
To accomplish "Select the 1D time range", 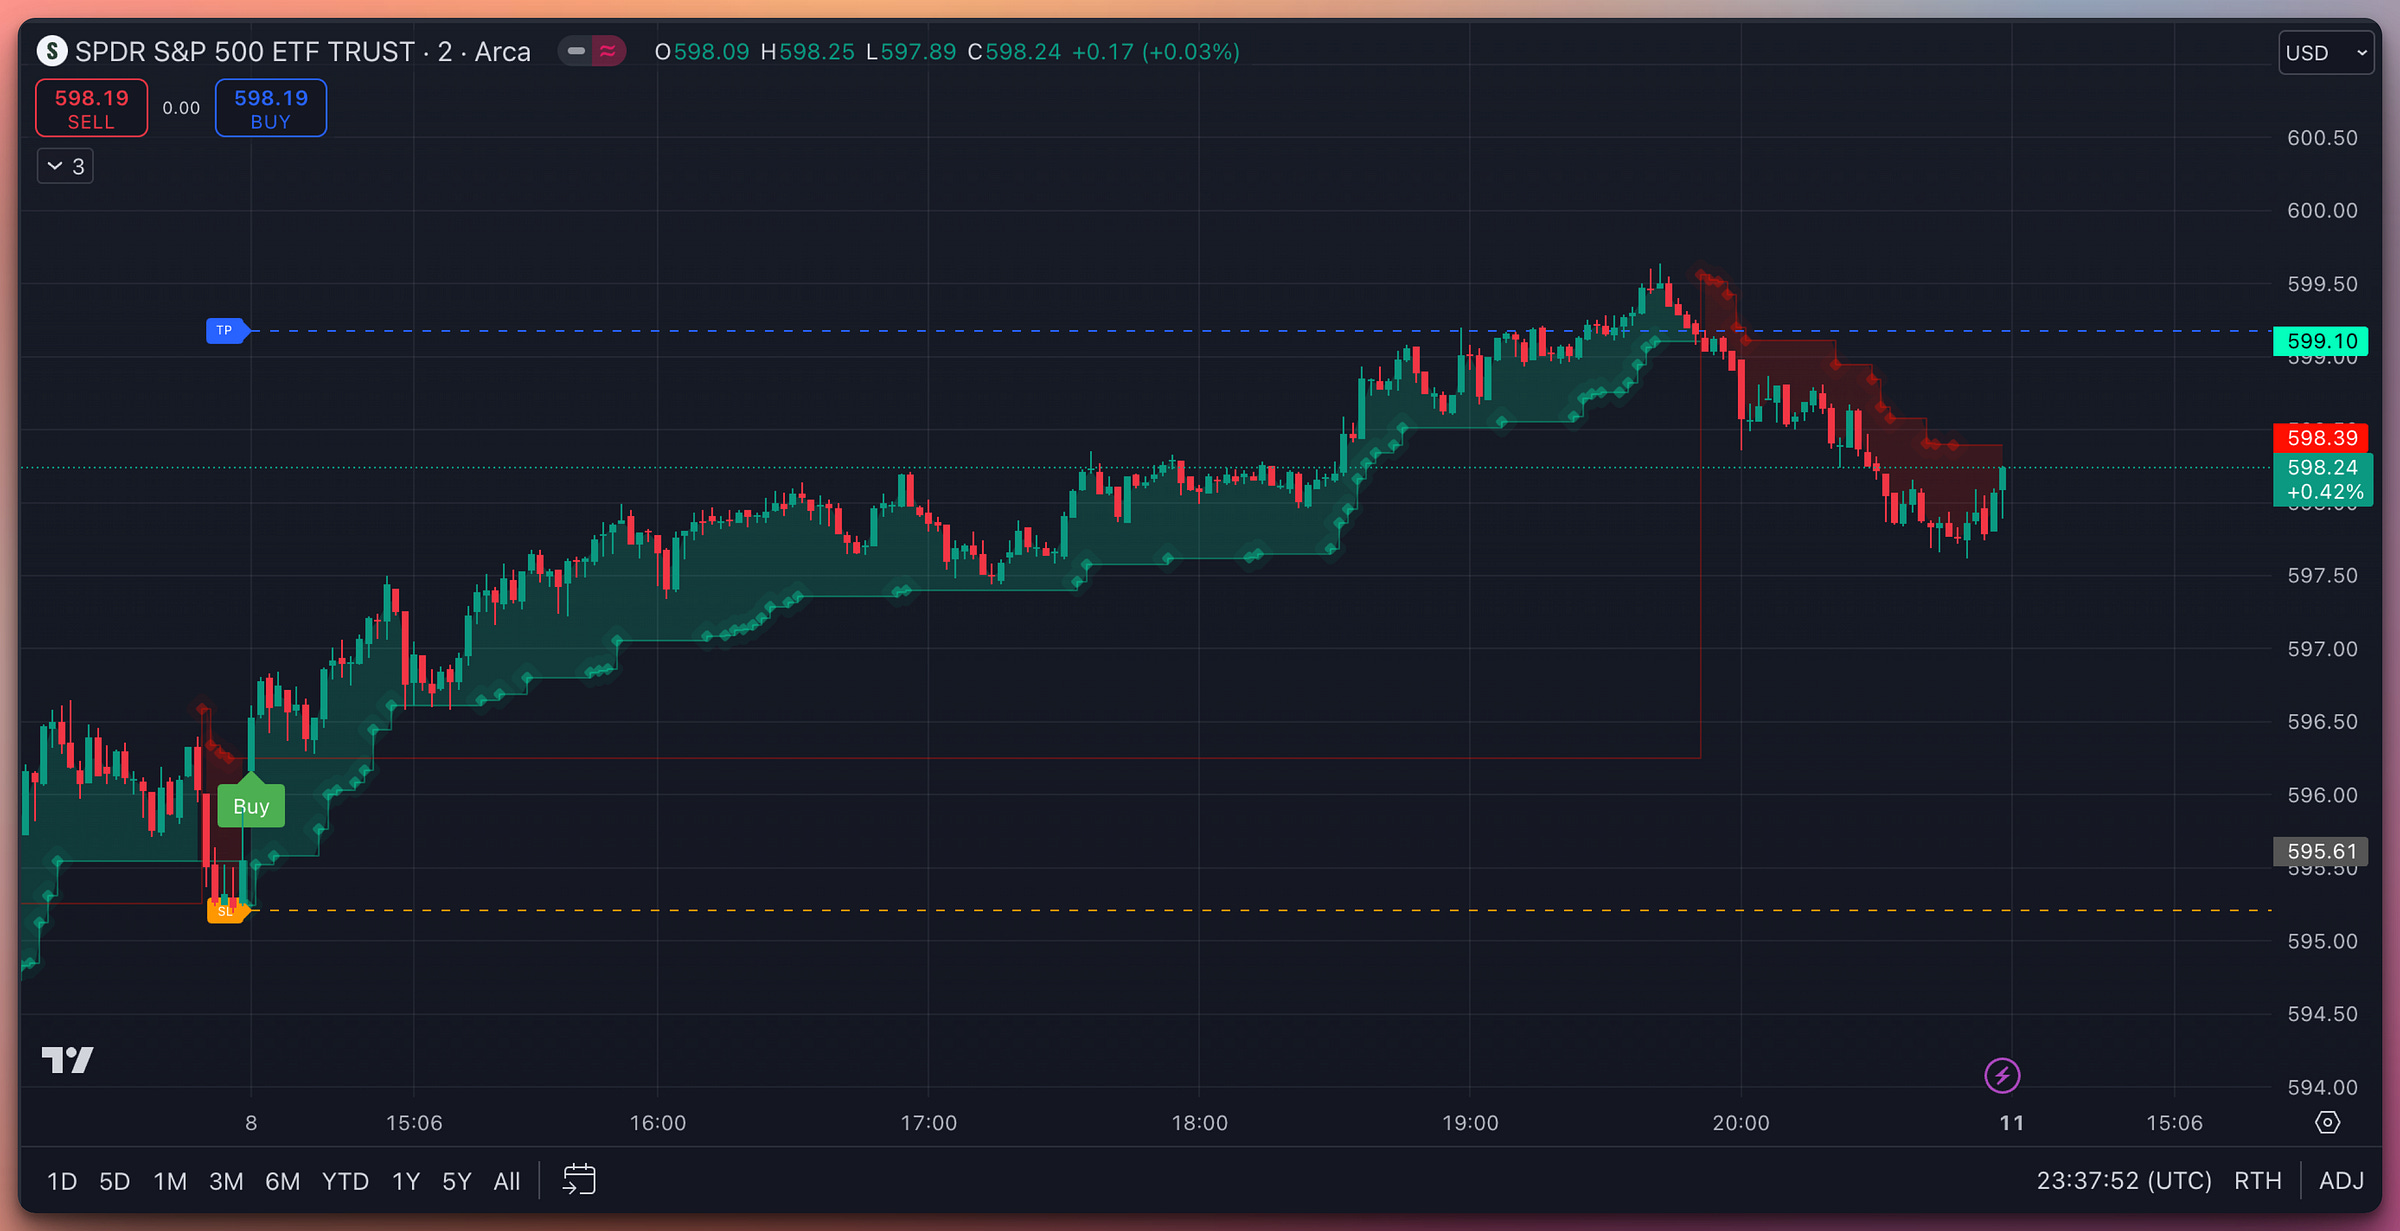I will (x=62, y=1181).
